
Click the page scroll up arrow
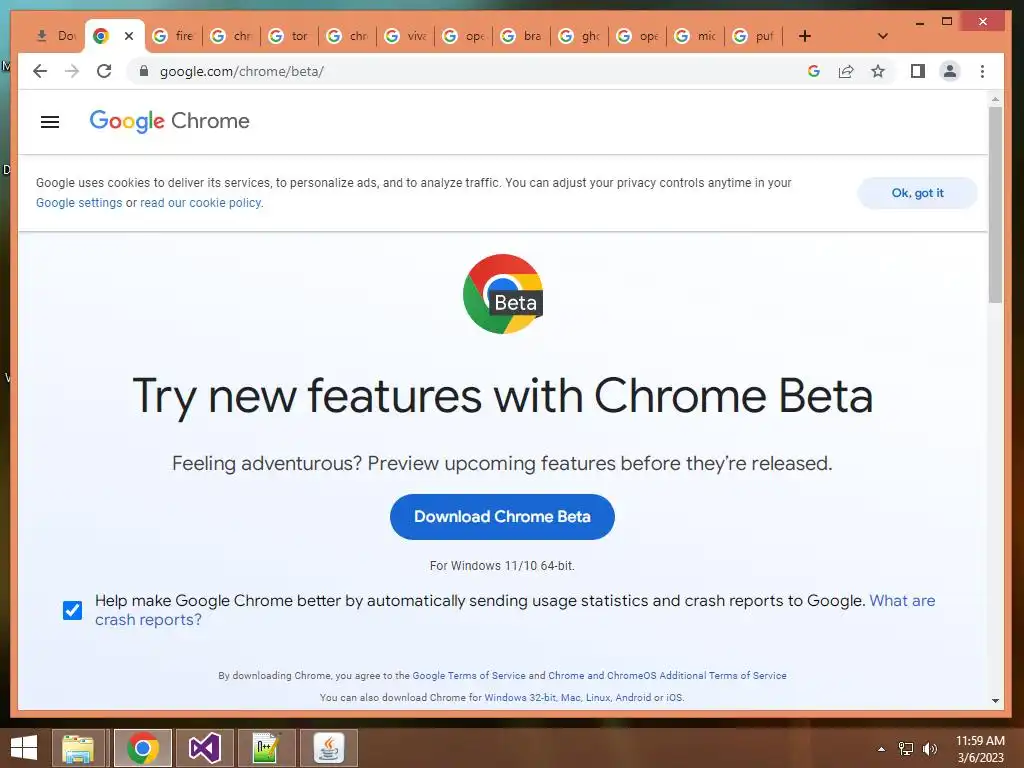(995, 99)
